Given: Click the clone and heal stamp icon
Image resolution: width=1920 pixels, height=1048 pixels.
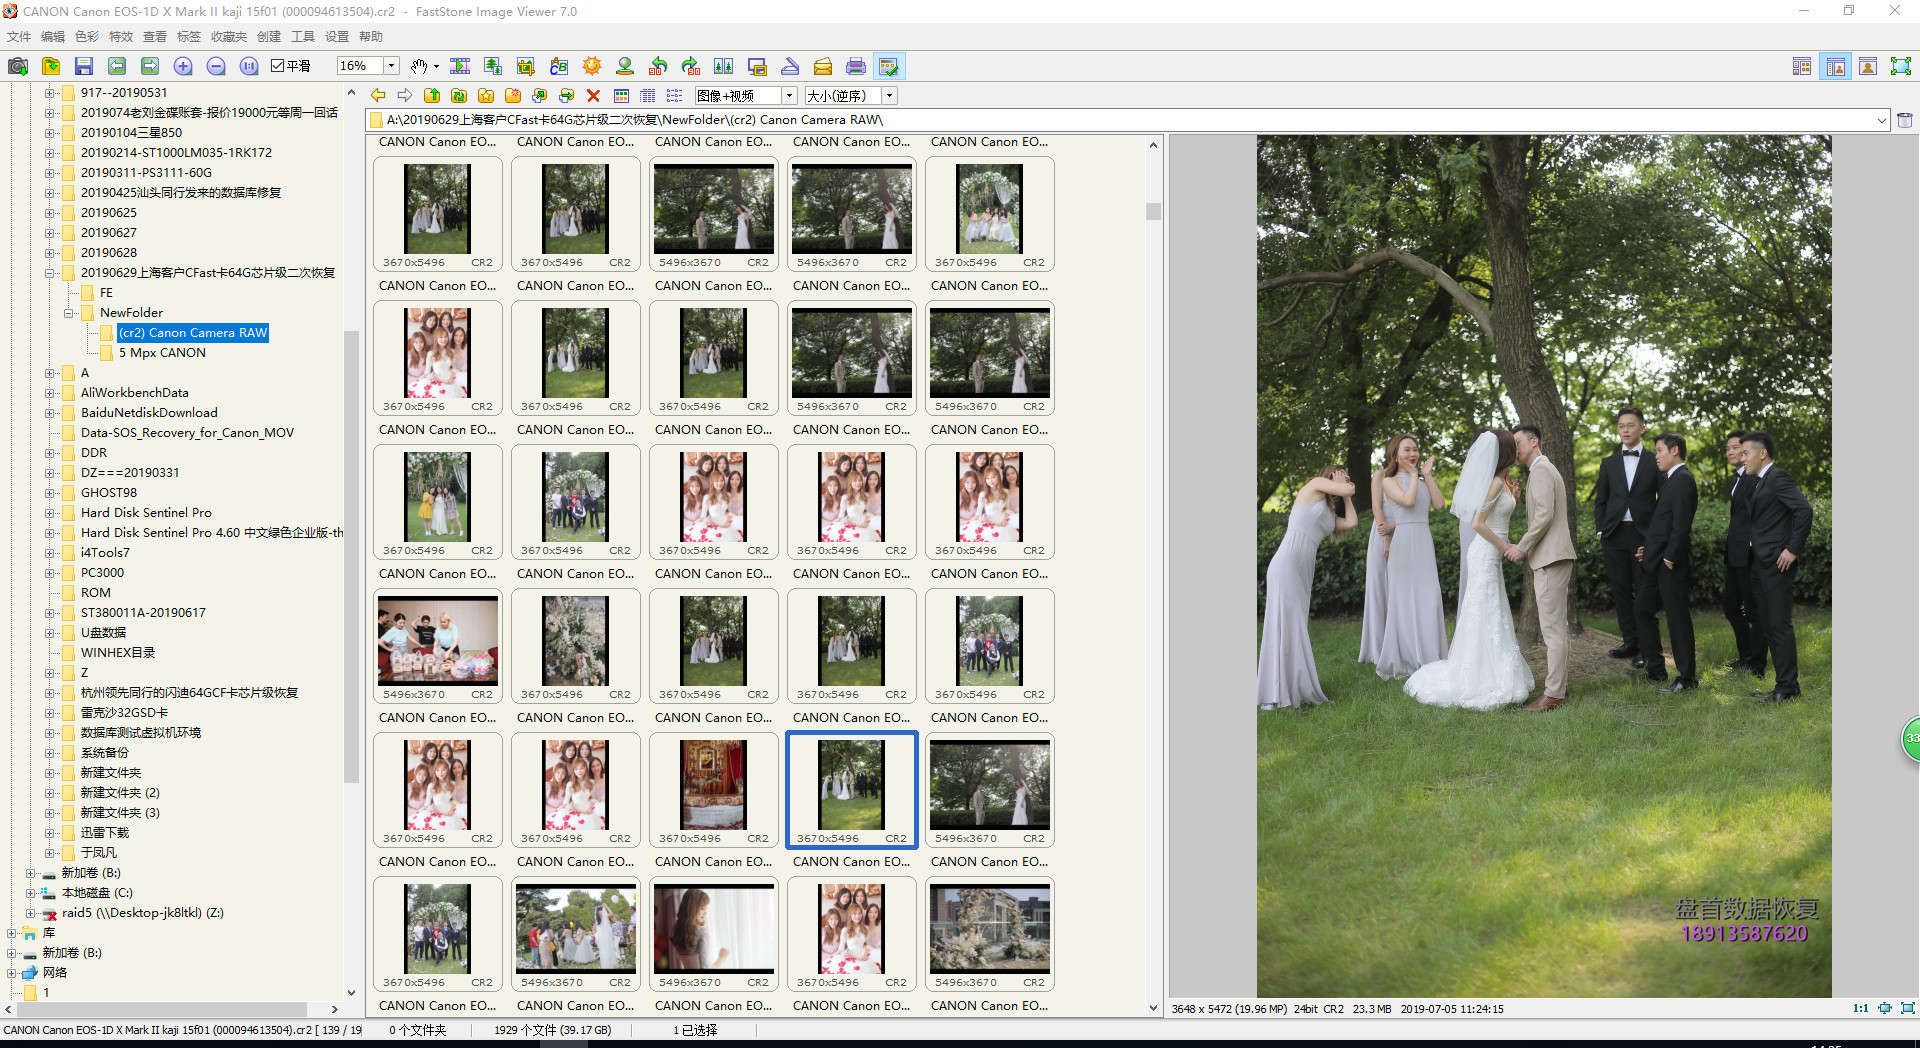Looking at the screenshot, I should pos(625,66).
